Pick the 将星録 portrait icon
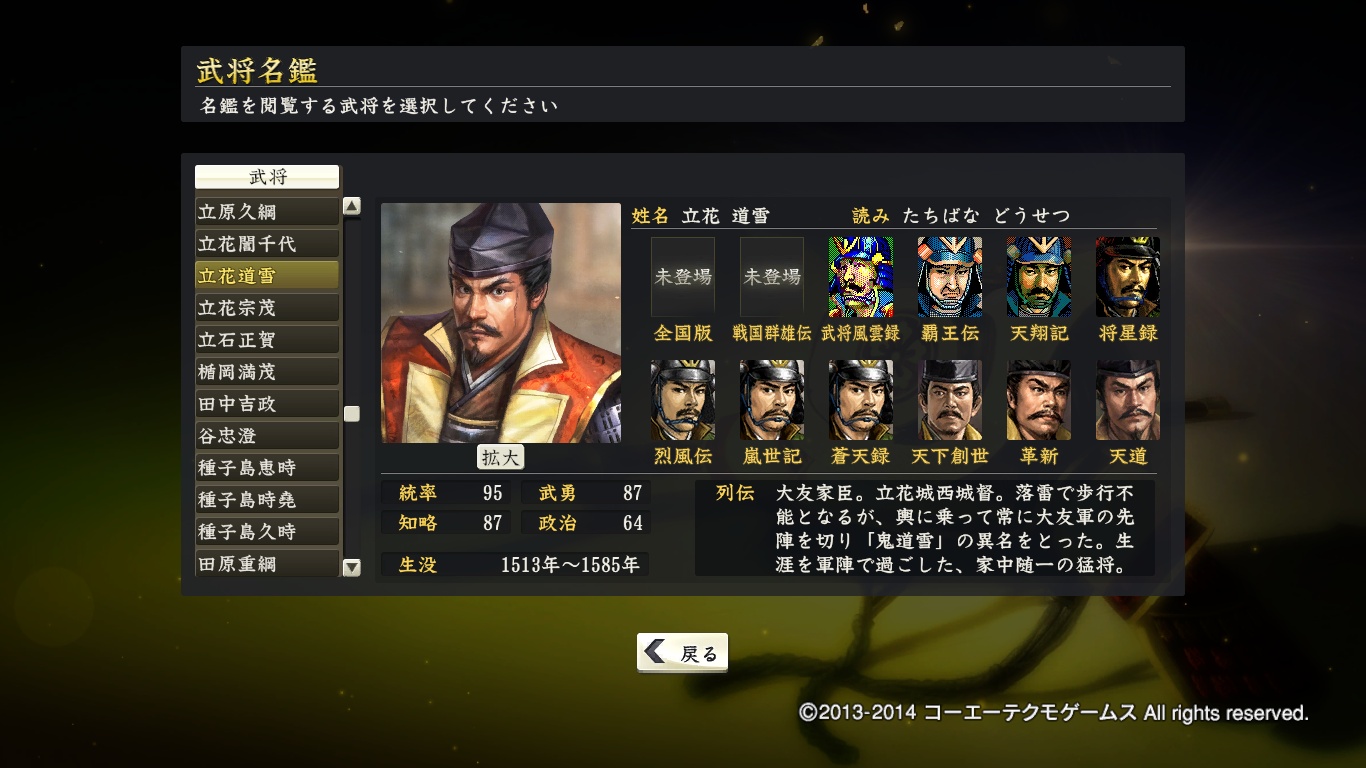This screenshot has height=768, width=1366. coord(1128,277)
